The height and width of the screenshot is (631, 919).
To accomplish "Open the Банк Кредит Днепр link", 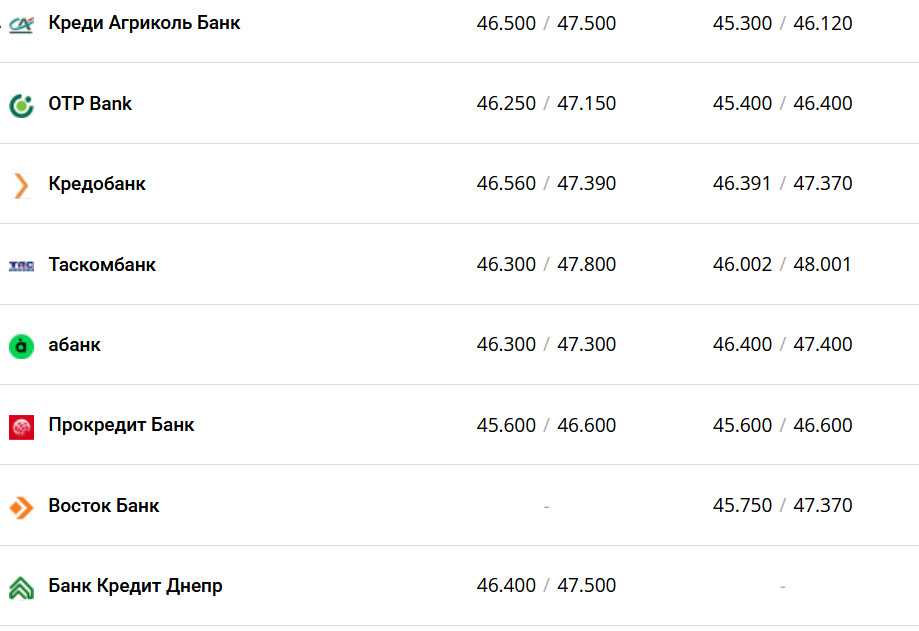I will pos(135,586).
